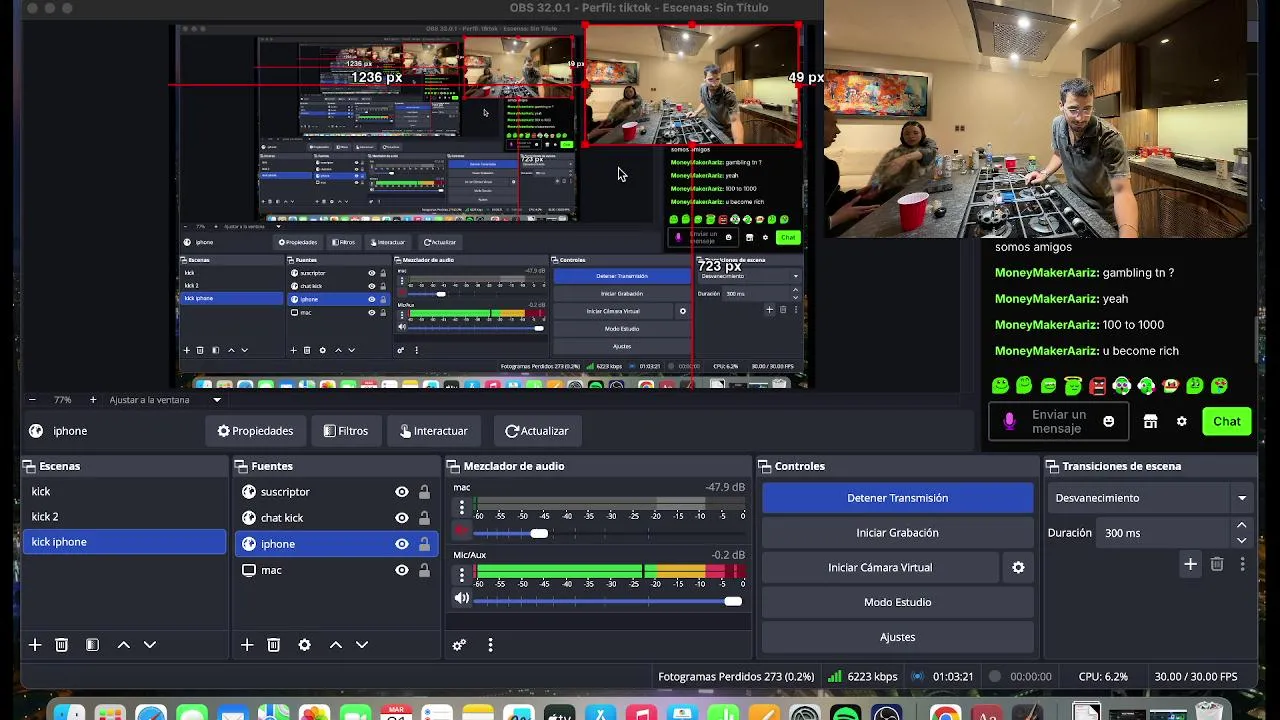Hide the iphone source
Screen dimensions: 1280x720
pyautogui.click(x=402, y=544)
